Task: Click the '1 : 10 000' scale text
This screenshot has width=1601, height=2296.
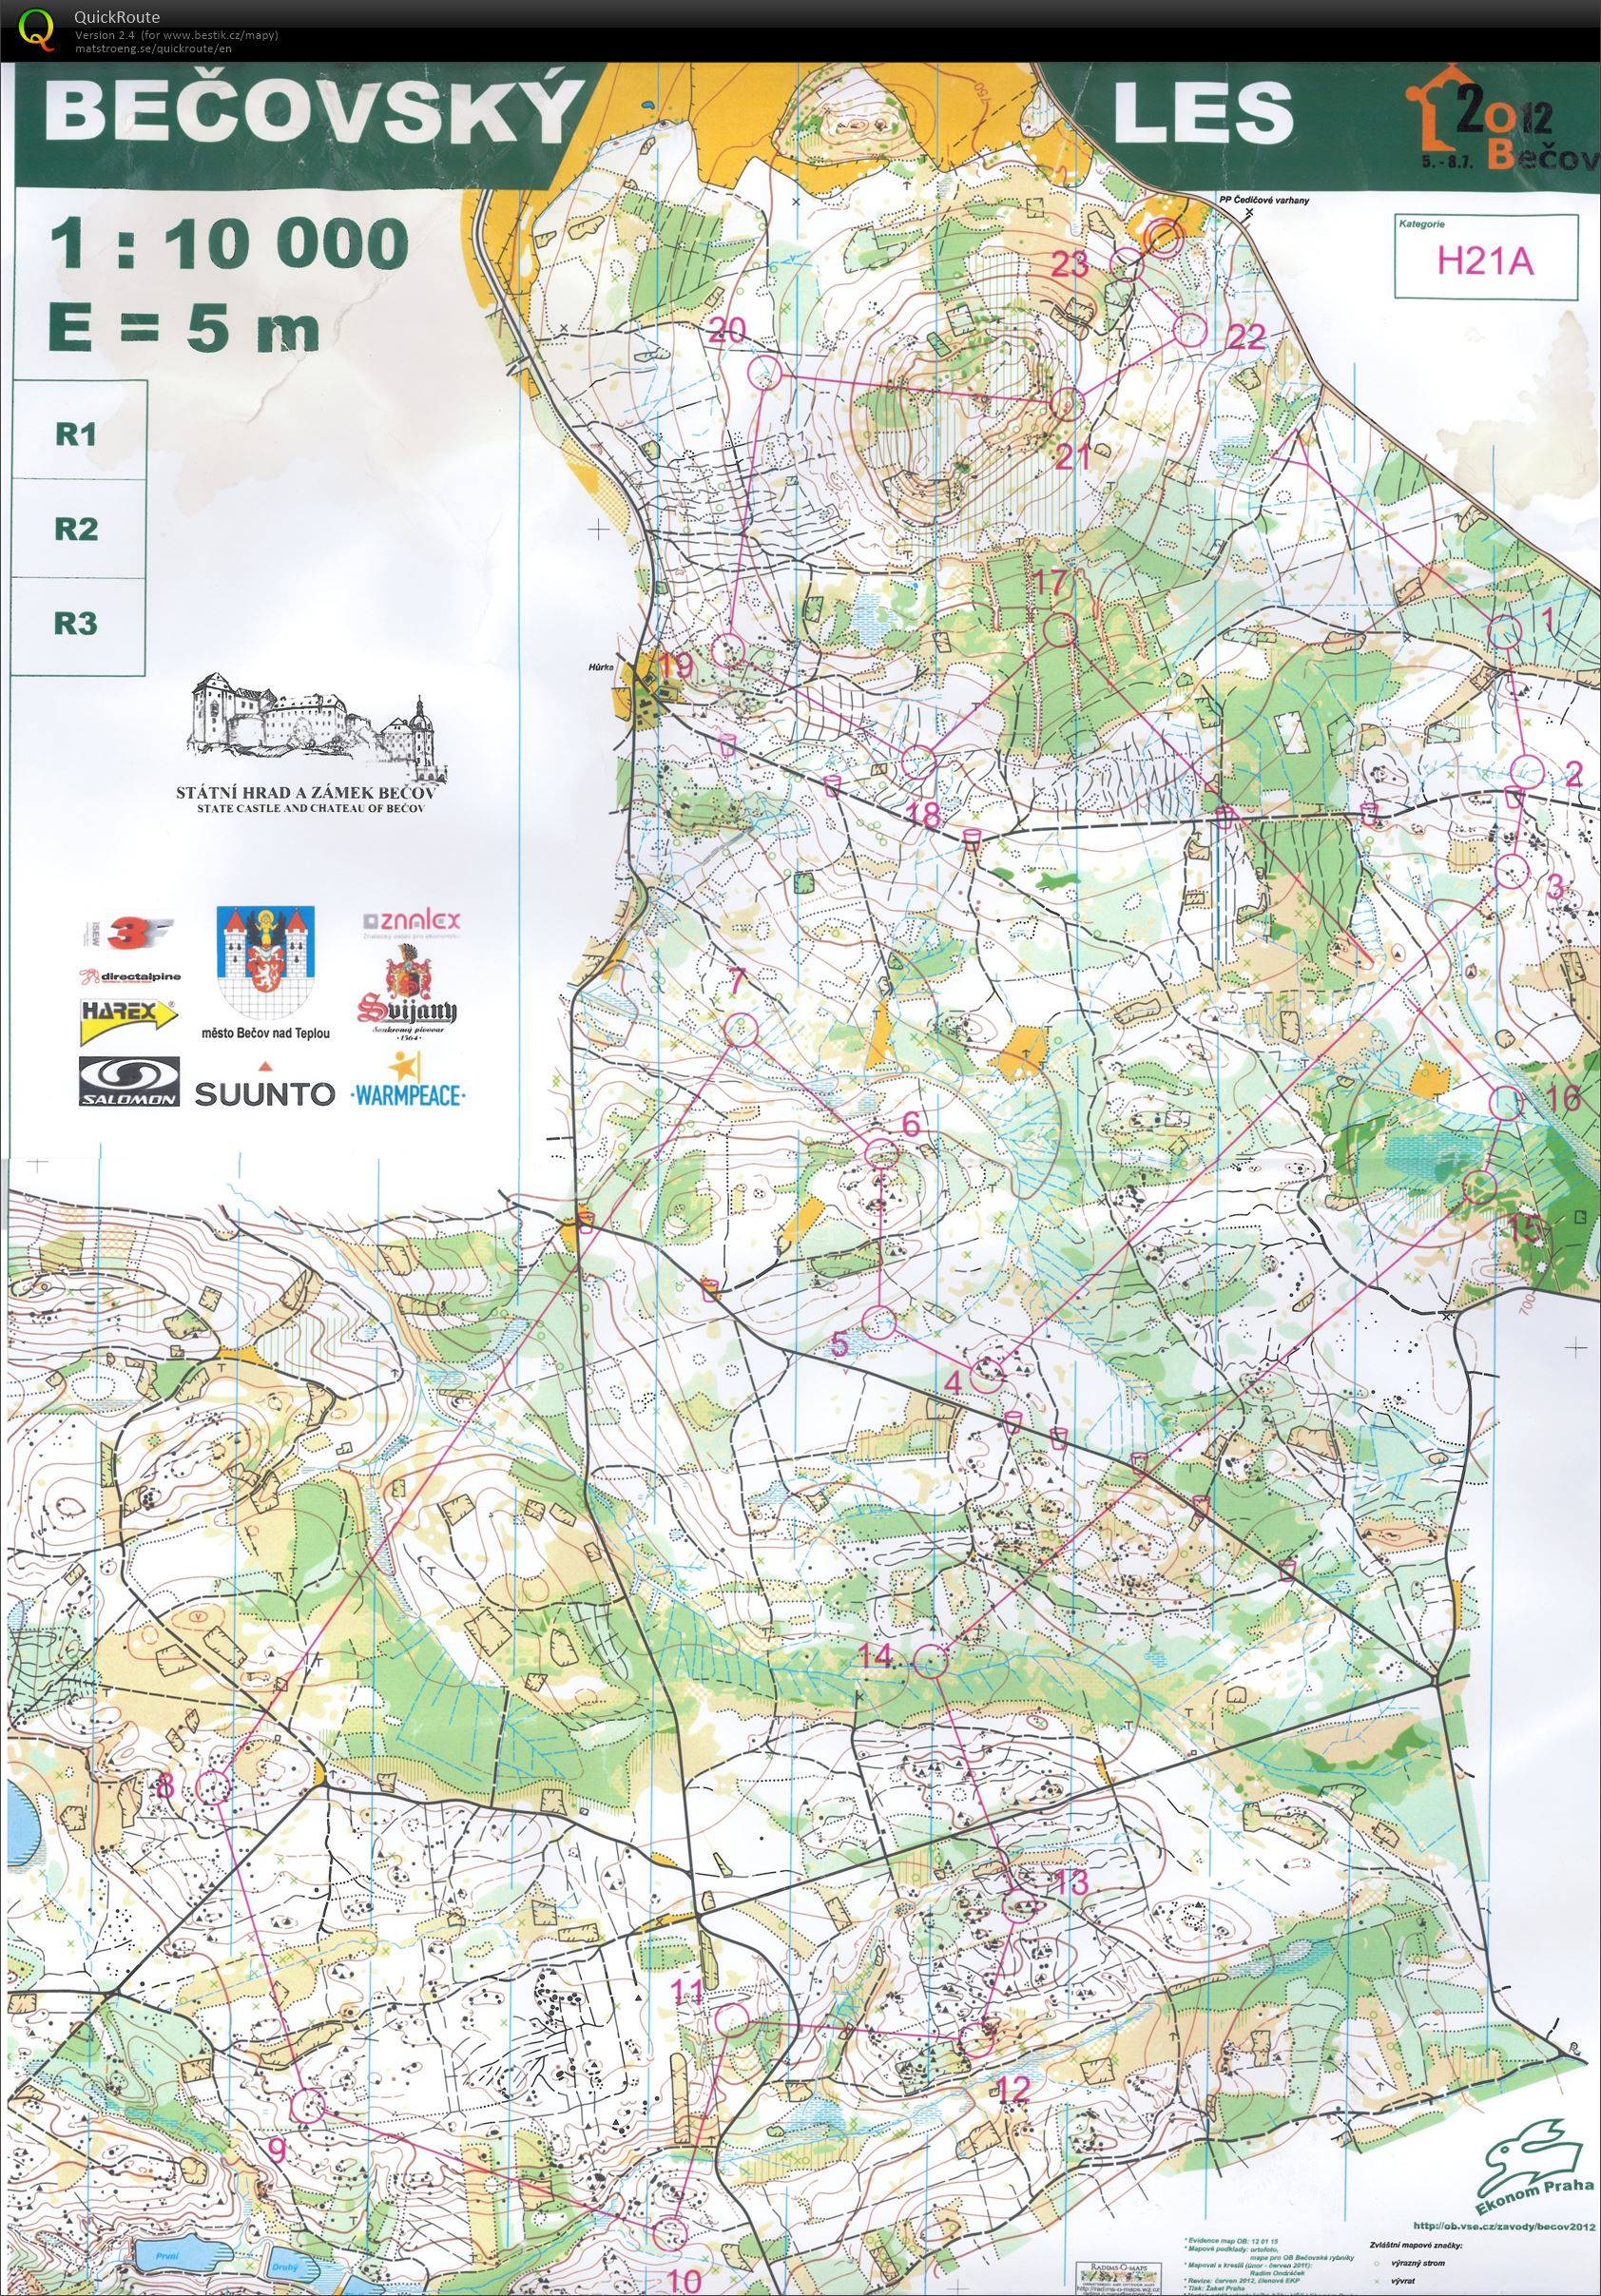Action: point(230,245)
